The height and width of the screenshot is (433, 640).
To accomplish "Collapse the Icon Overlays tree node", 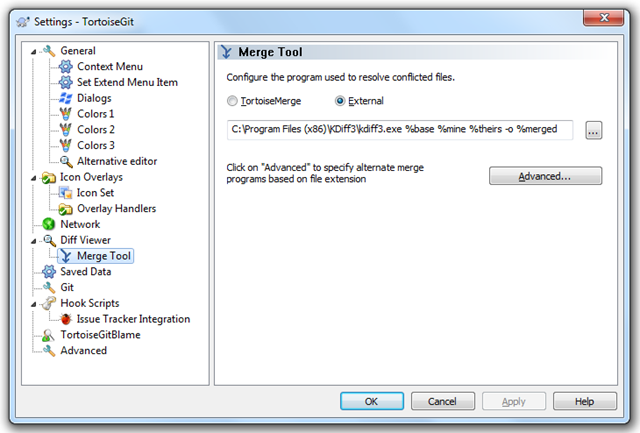I will (34, 178).
